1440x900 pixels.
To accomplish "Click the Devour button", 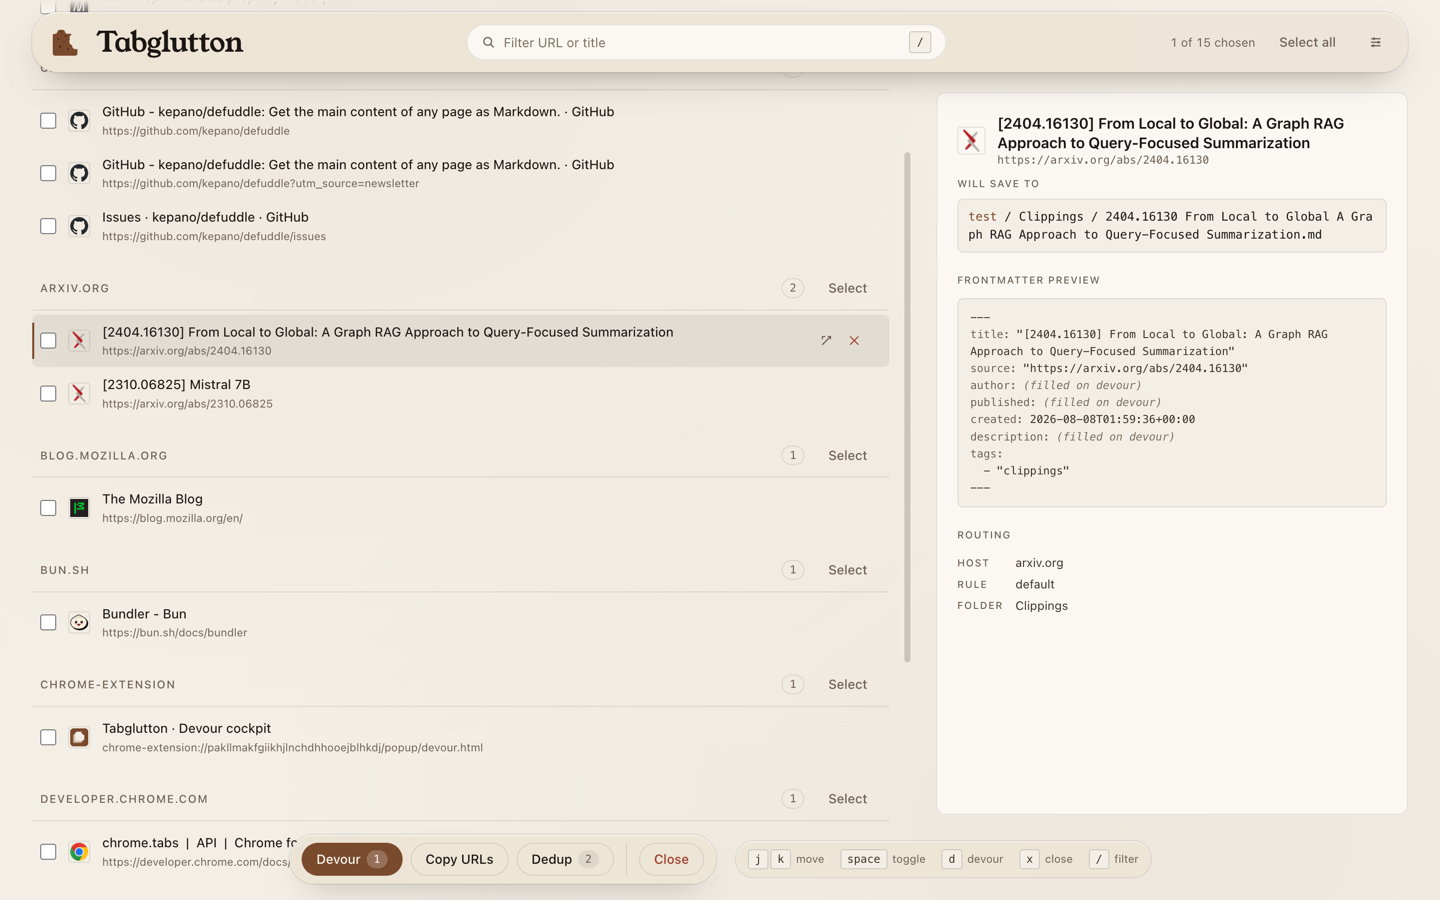I will point(352,859).
